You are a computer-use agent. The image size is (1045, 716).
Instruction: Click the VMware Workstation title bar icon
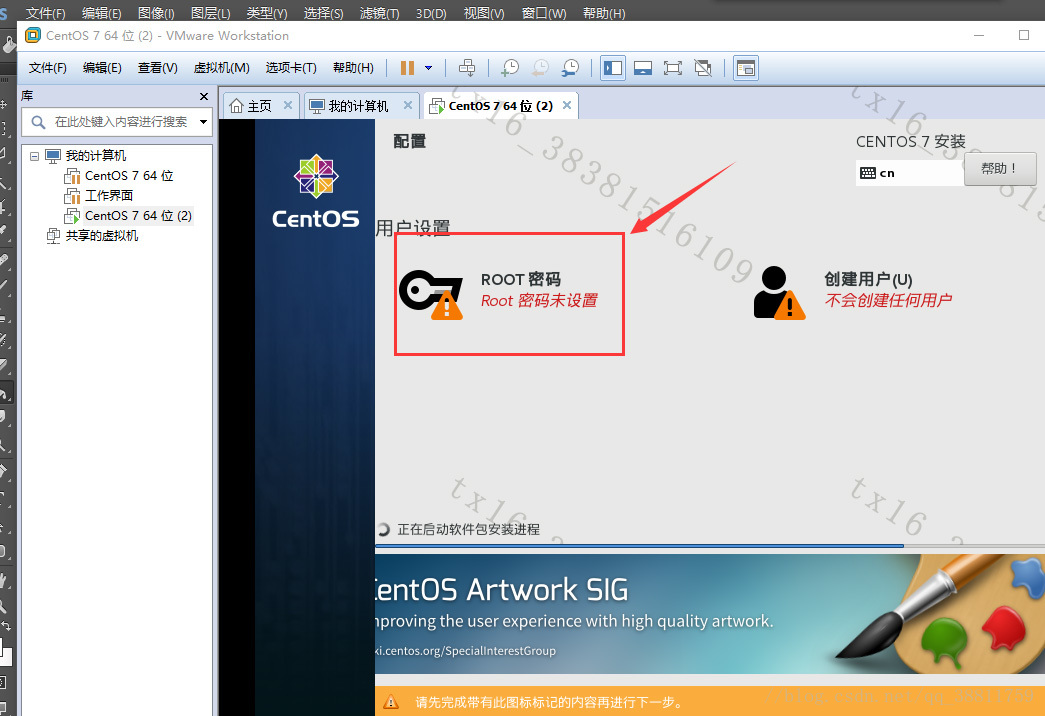coord(33,35)
